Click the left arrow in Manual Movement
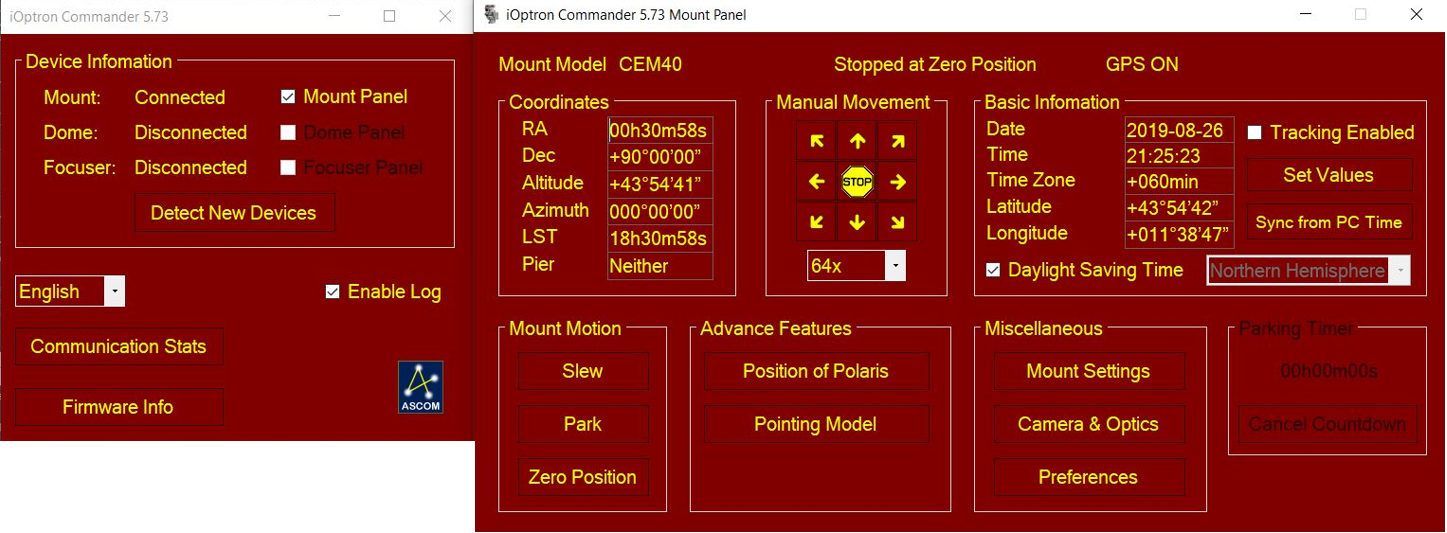The width and height of the screenshot is (1447, 533). [x=817, y=182]
